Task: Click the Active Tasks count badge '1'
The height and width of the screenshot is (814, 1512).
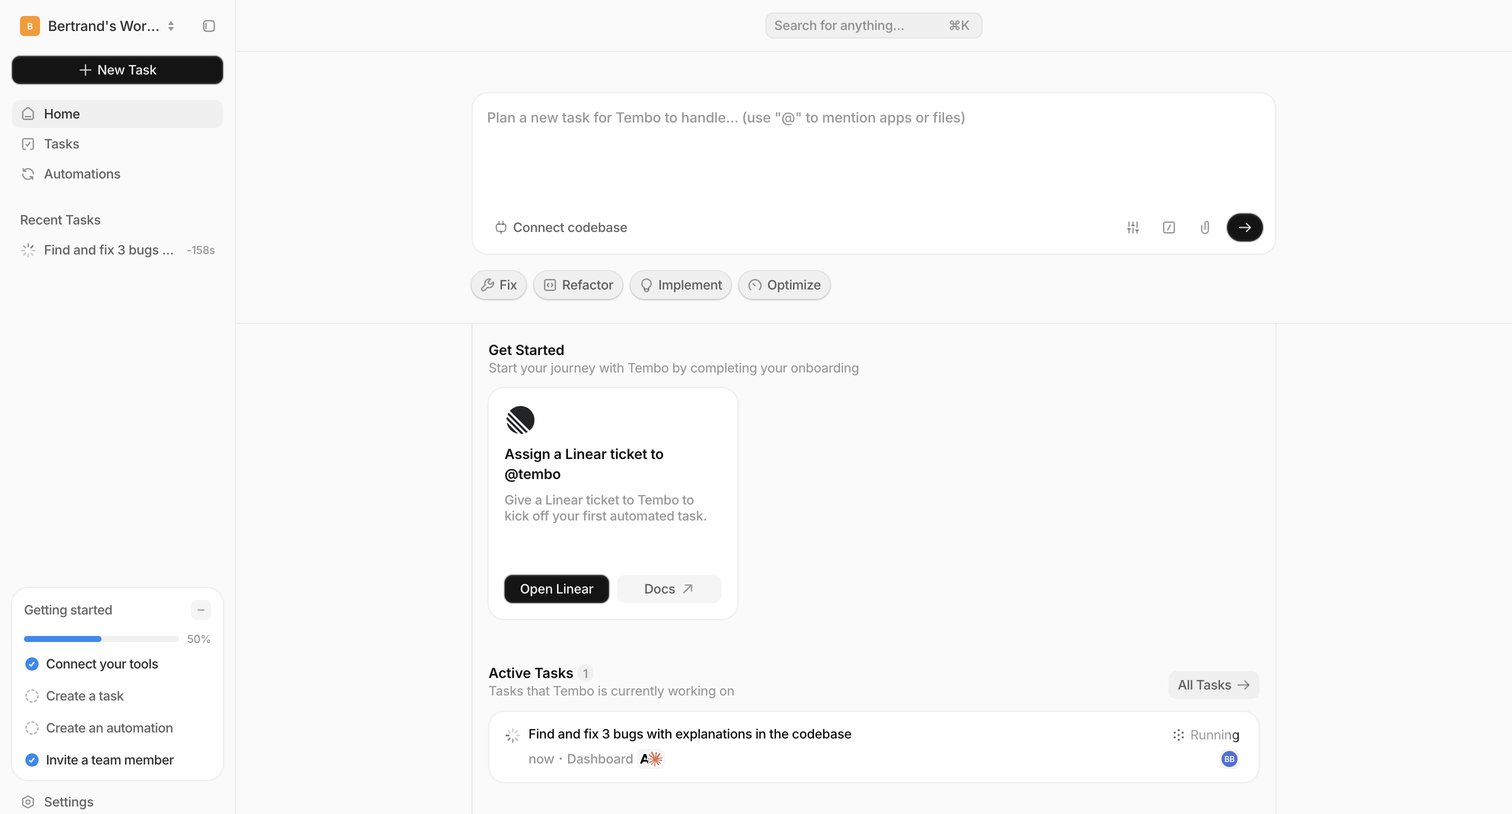Action: coord(586,673)
